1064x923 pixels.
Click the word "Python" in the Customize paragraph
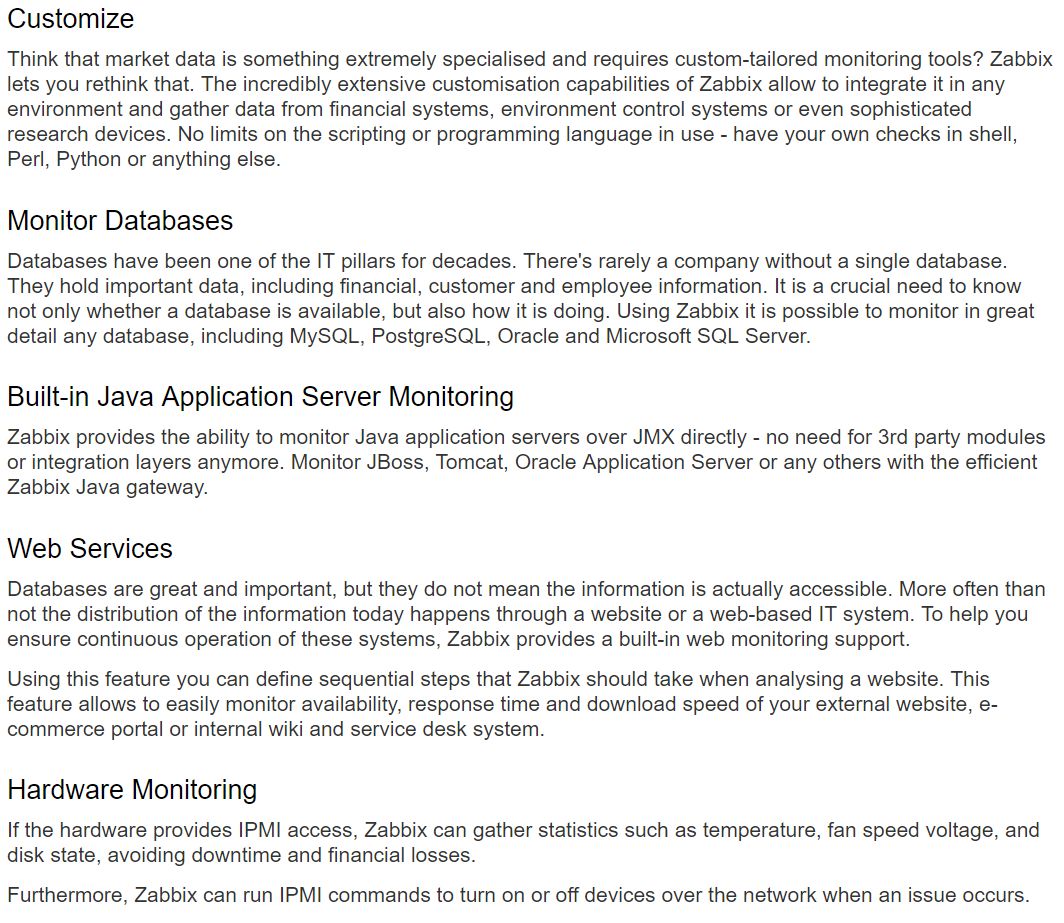tap(89, 160)
